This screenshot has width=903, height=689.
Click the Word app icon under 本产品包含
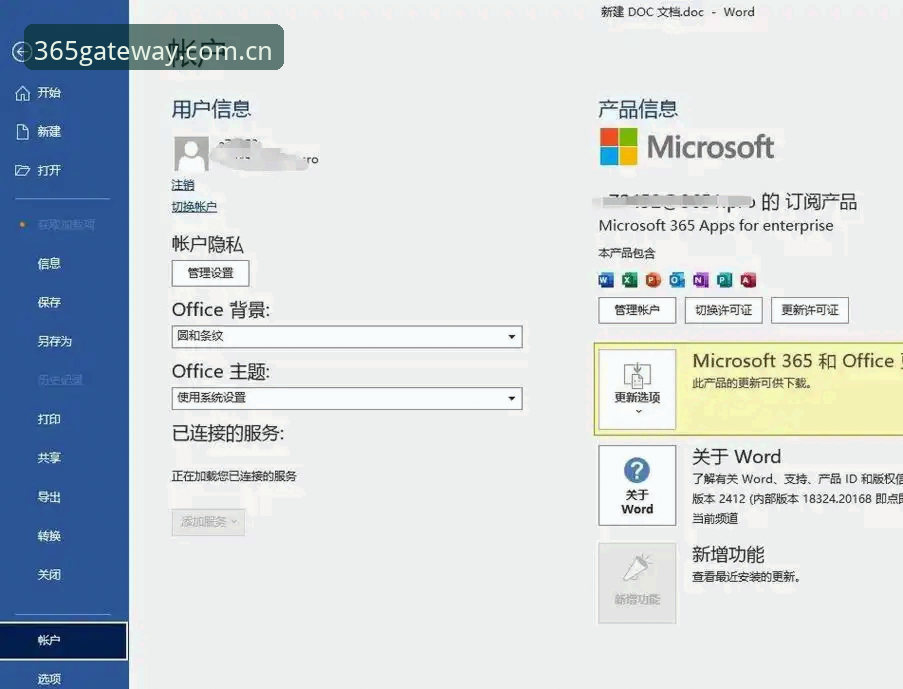click(606, 280)
